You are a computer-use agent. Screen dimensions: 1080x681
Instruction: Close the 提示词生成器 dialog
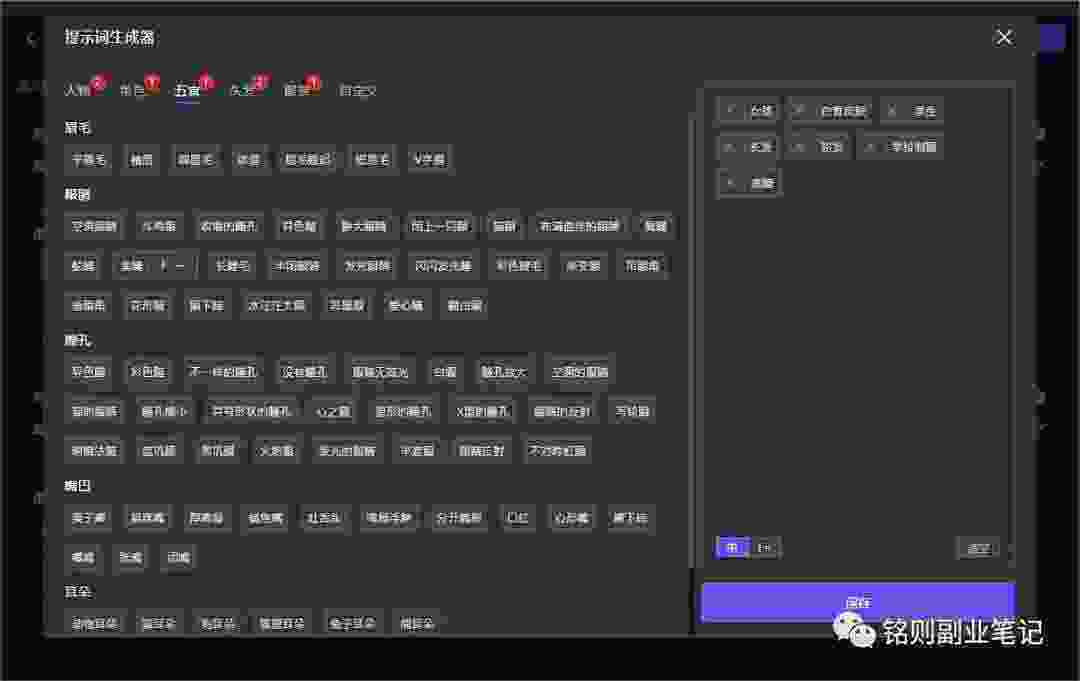point(1004,37)
